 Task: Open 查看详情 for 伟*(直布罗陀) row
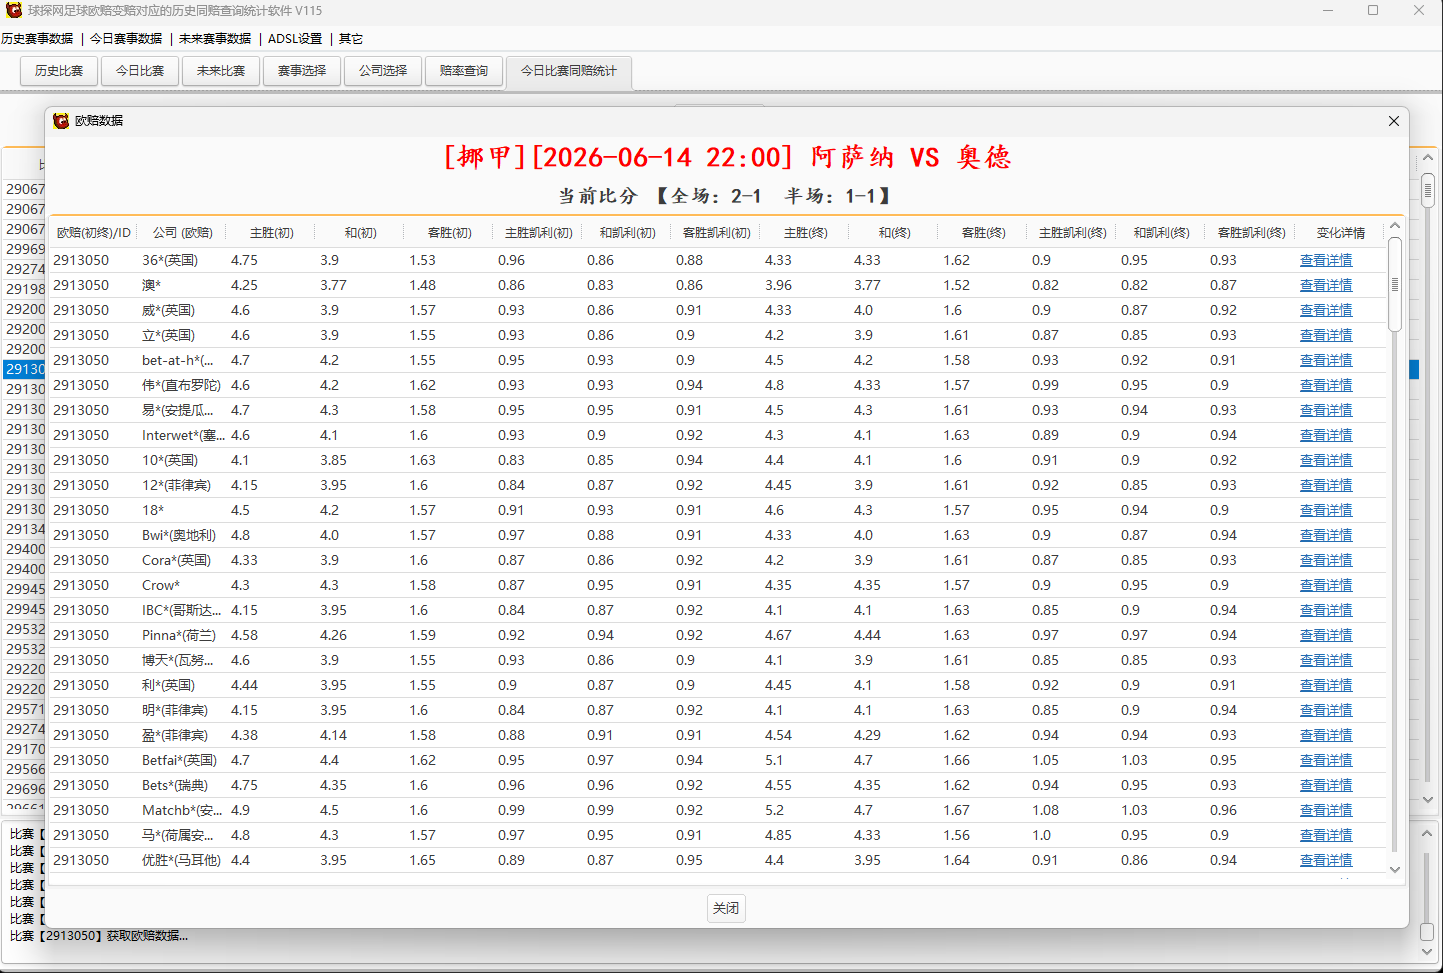point(1326,385)
